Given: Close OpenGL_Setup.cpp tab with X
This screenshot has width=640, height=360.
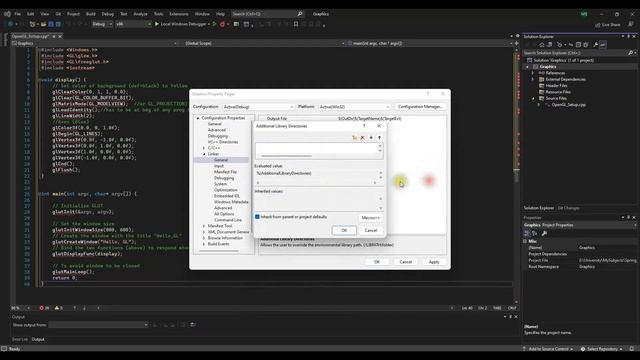Looking at the screenshot, I should tap(60, 36).
